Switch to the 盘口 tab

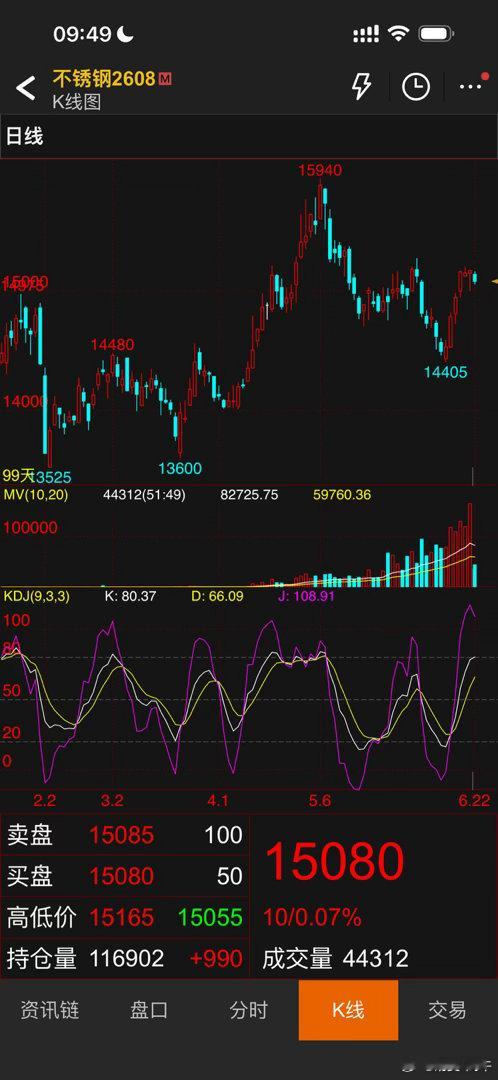[x=149, y=1010]
